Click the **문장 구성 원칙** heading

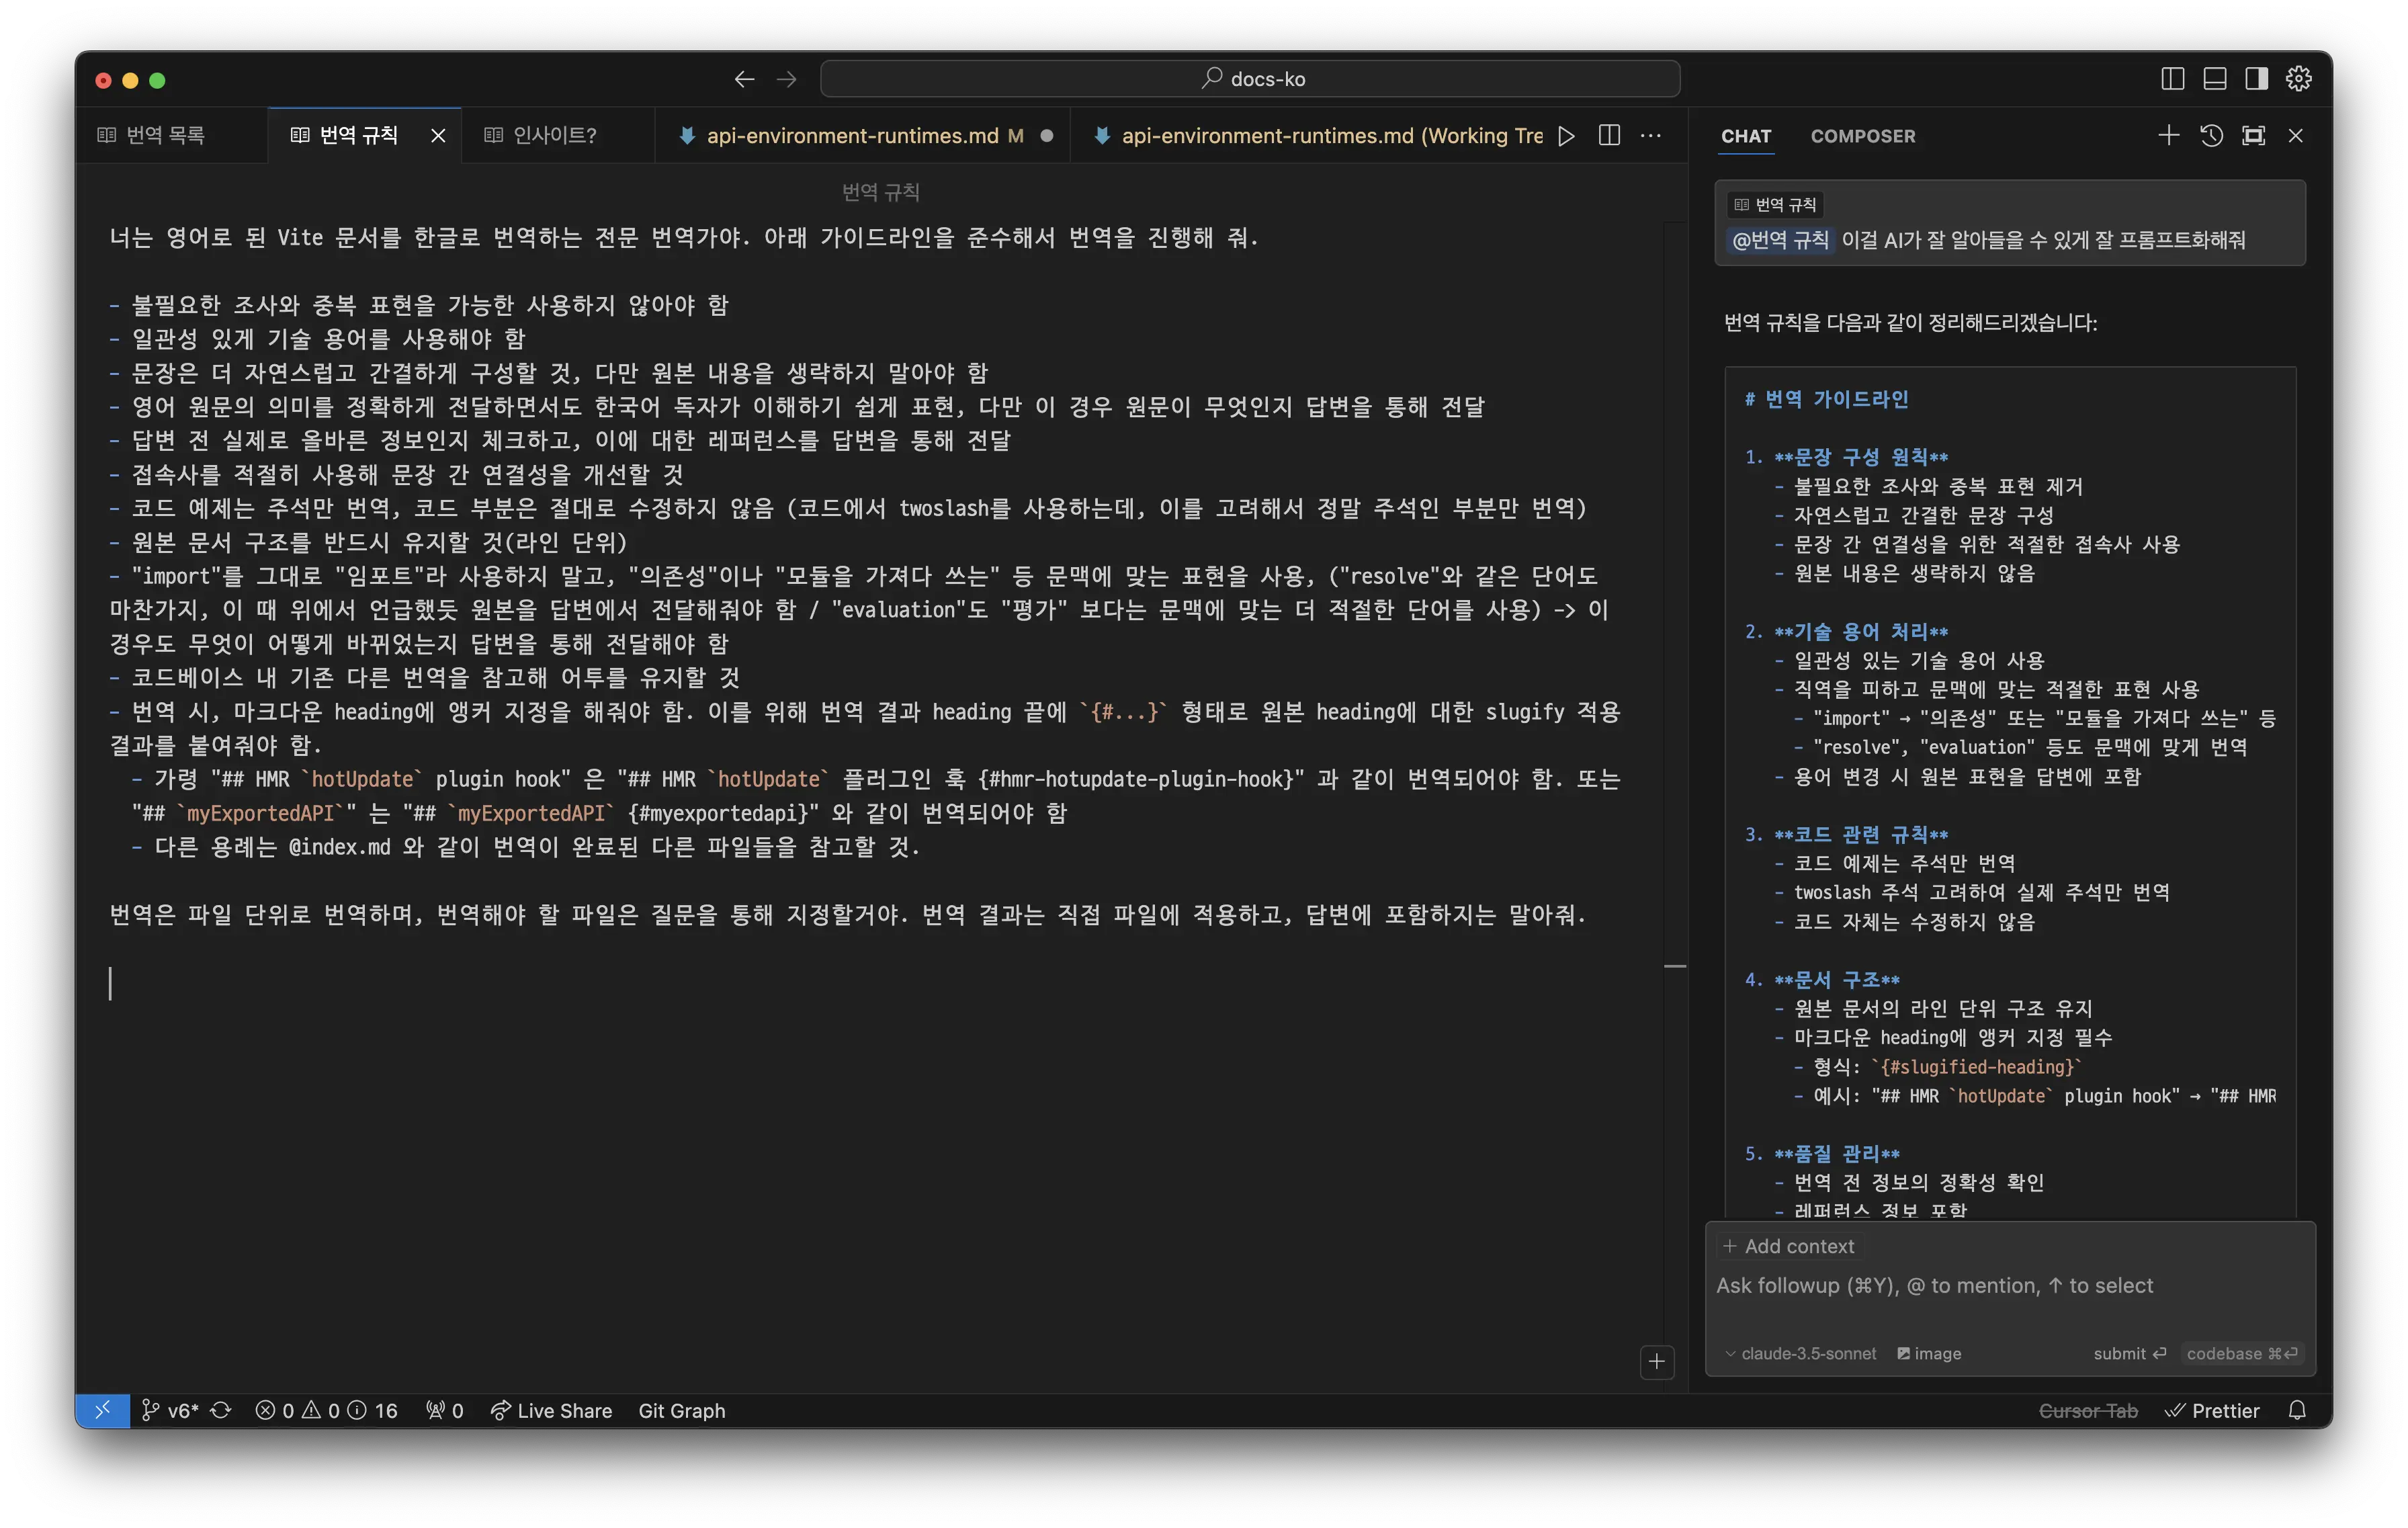(1860, 457)
